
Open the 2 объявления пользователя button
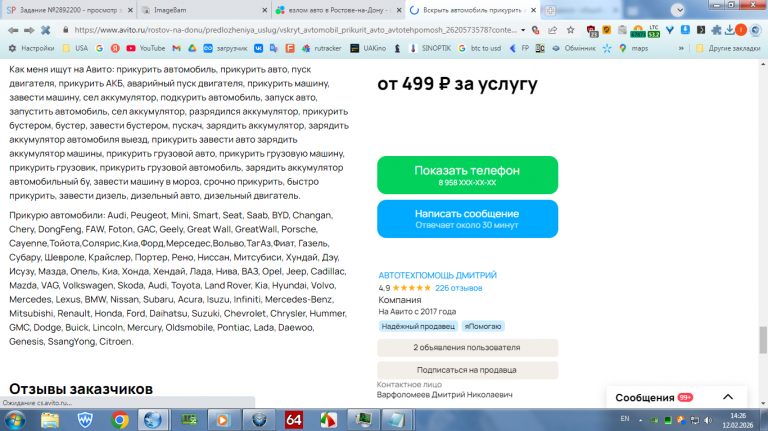[467, 348]
